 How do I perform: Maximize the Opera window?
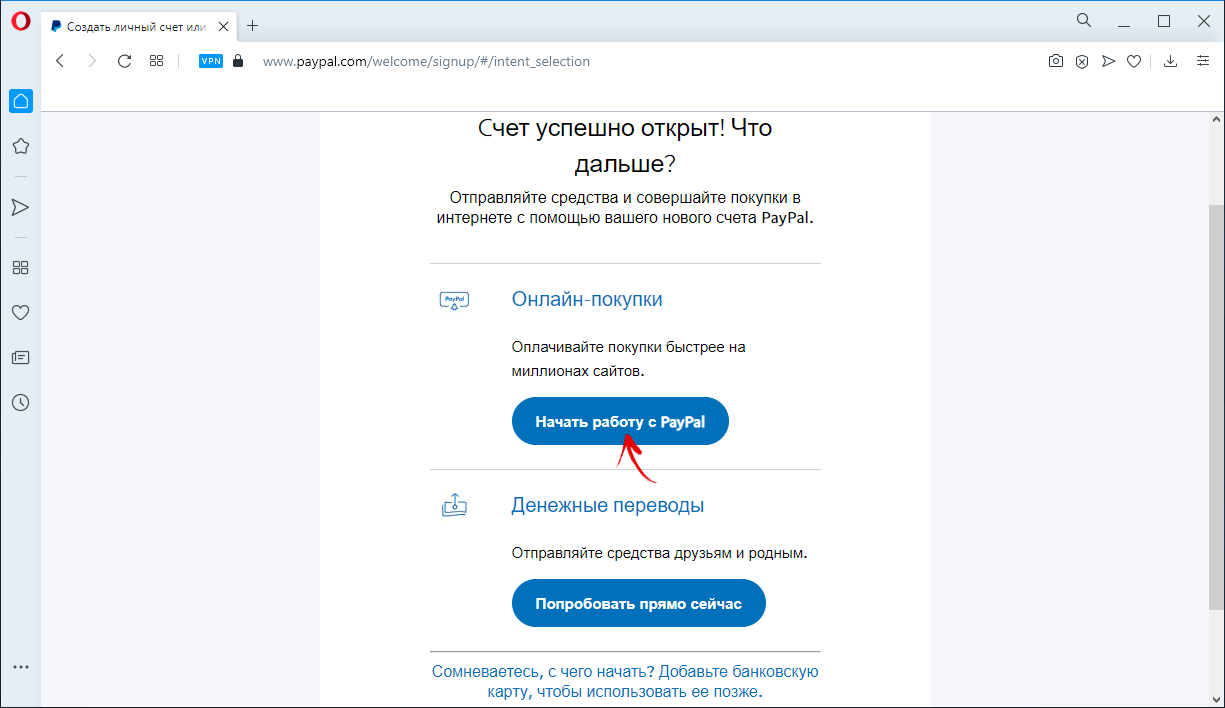(1164, 20)
